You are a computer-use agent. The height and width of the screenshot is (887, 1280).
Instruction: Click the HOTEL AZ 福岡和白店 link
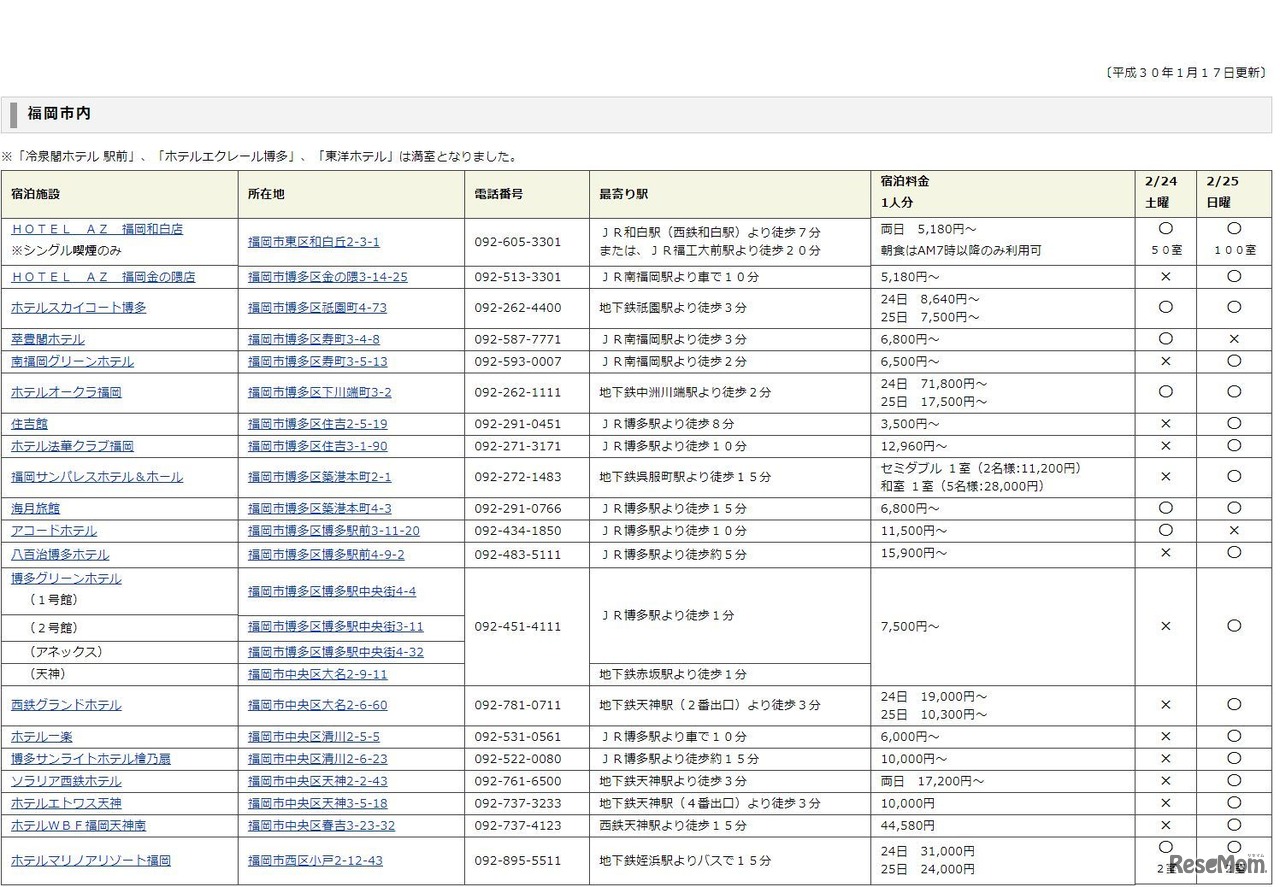coord(96,228)
